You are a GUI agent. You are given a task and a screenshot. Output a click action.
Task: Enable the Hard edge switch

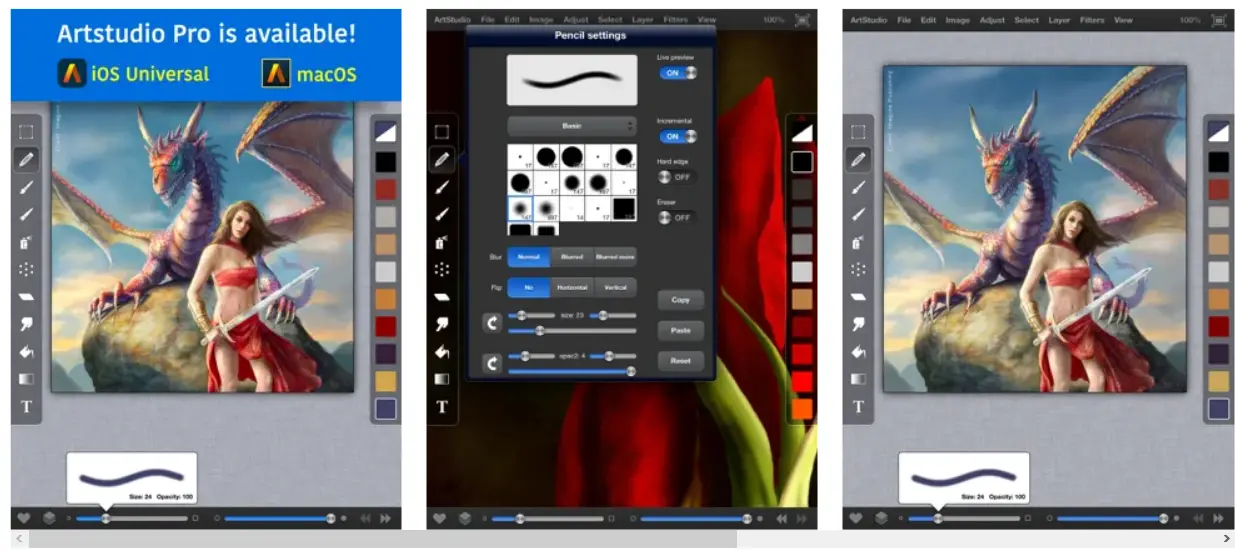pos(677,177)
